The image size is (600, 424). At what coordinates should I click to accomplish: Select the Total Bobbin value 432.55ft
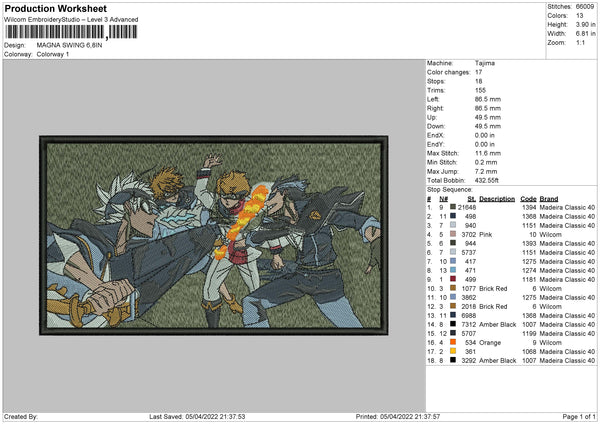point(487,180)
